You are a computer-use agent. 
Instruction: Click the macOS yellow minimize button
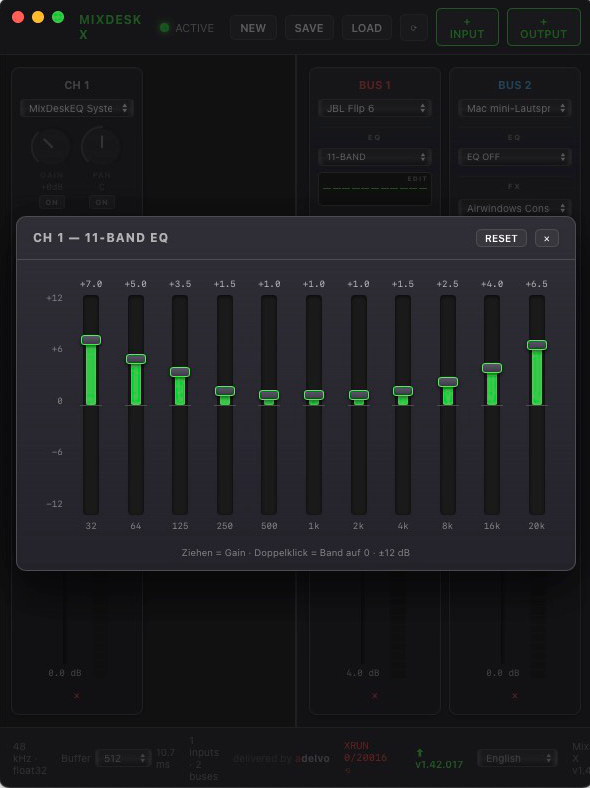38,17
